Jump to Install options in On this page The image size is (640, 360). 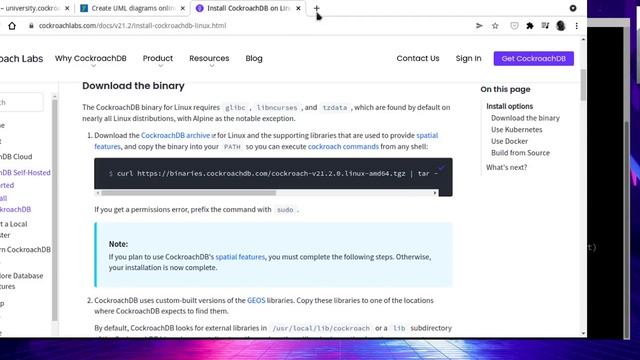(x=509, y=106)
